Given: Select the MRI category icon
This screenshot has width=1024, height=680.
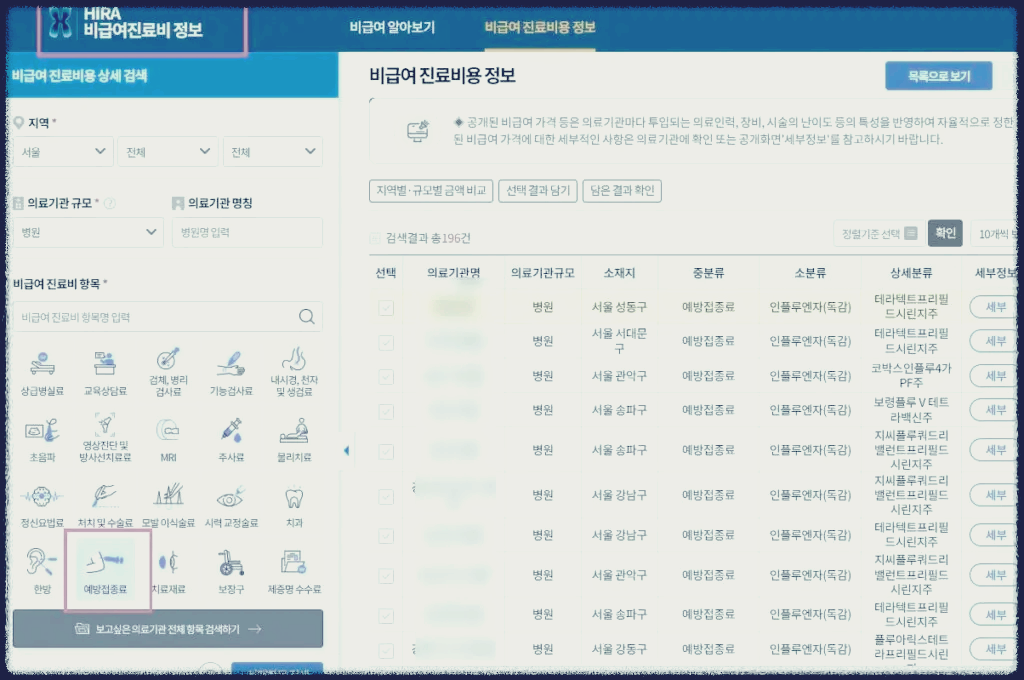Looking at the screenshot, I should click(x=168, y=438).
